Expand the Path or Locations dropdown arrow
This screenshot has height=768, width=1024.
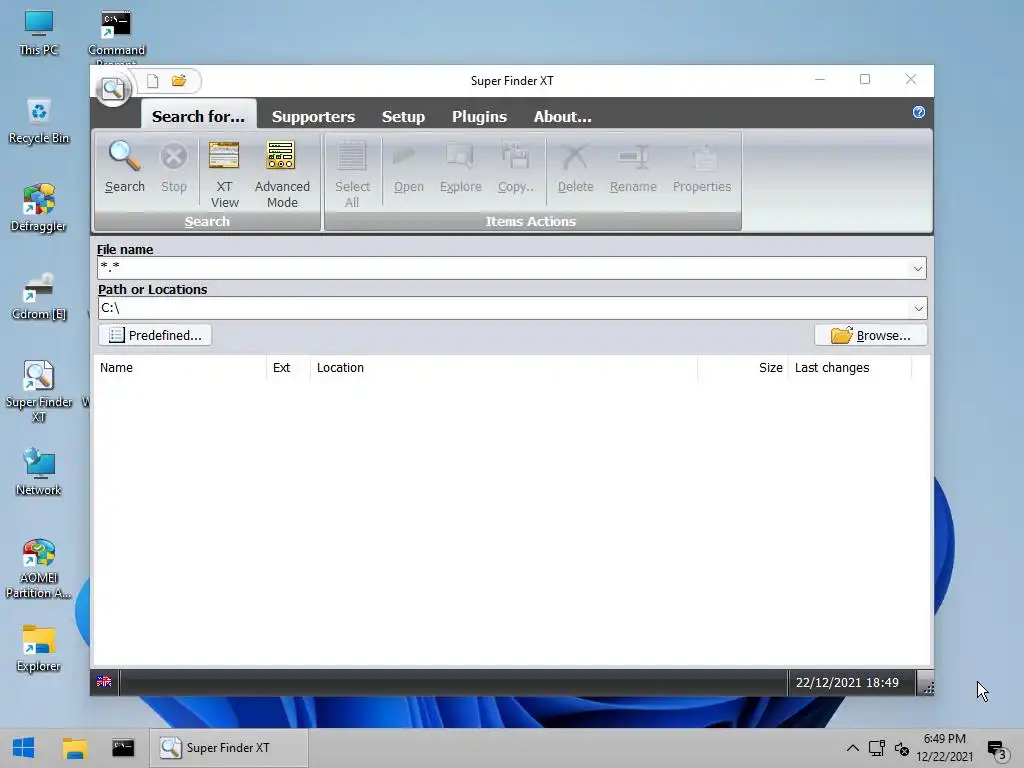pyautogui.click(x=918, y=308)
